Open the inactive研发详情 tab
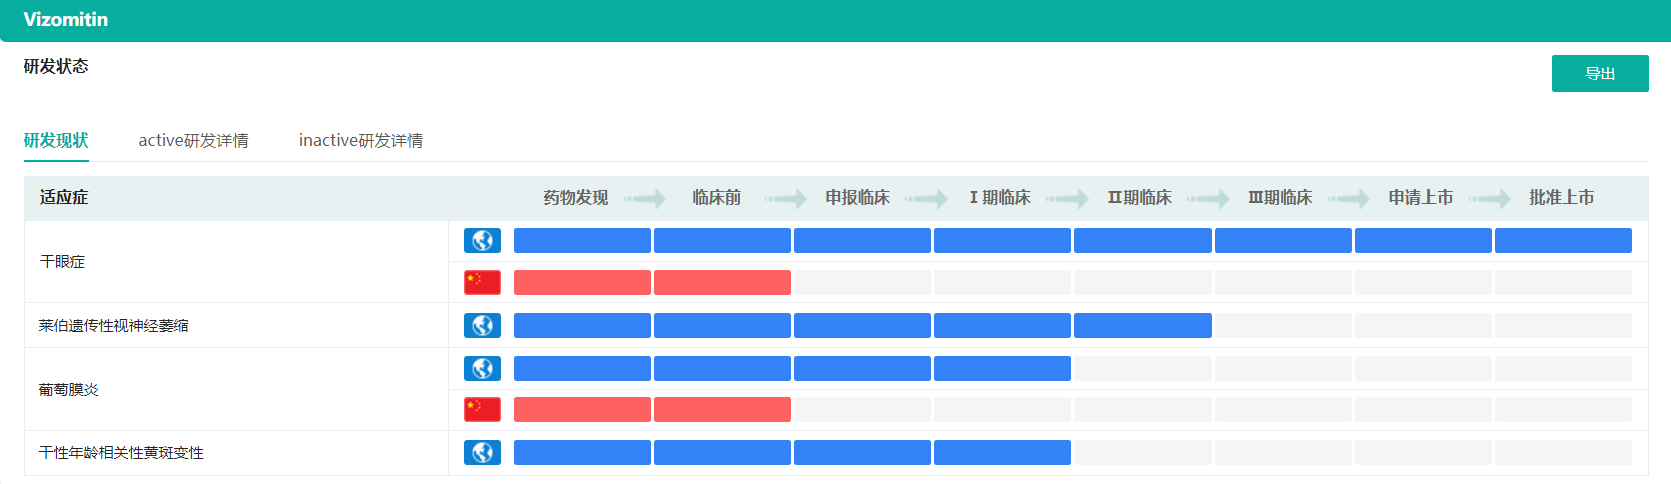This screenshot has height=484, width=1671. pyautogui.click(x=360, y=141)
